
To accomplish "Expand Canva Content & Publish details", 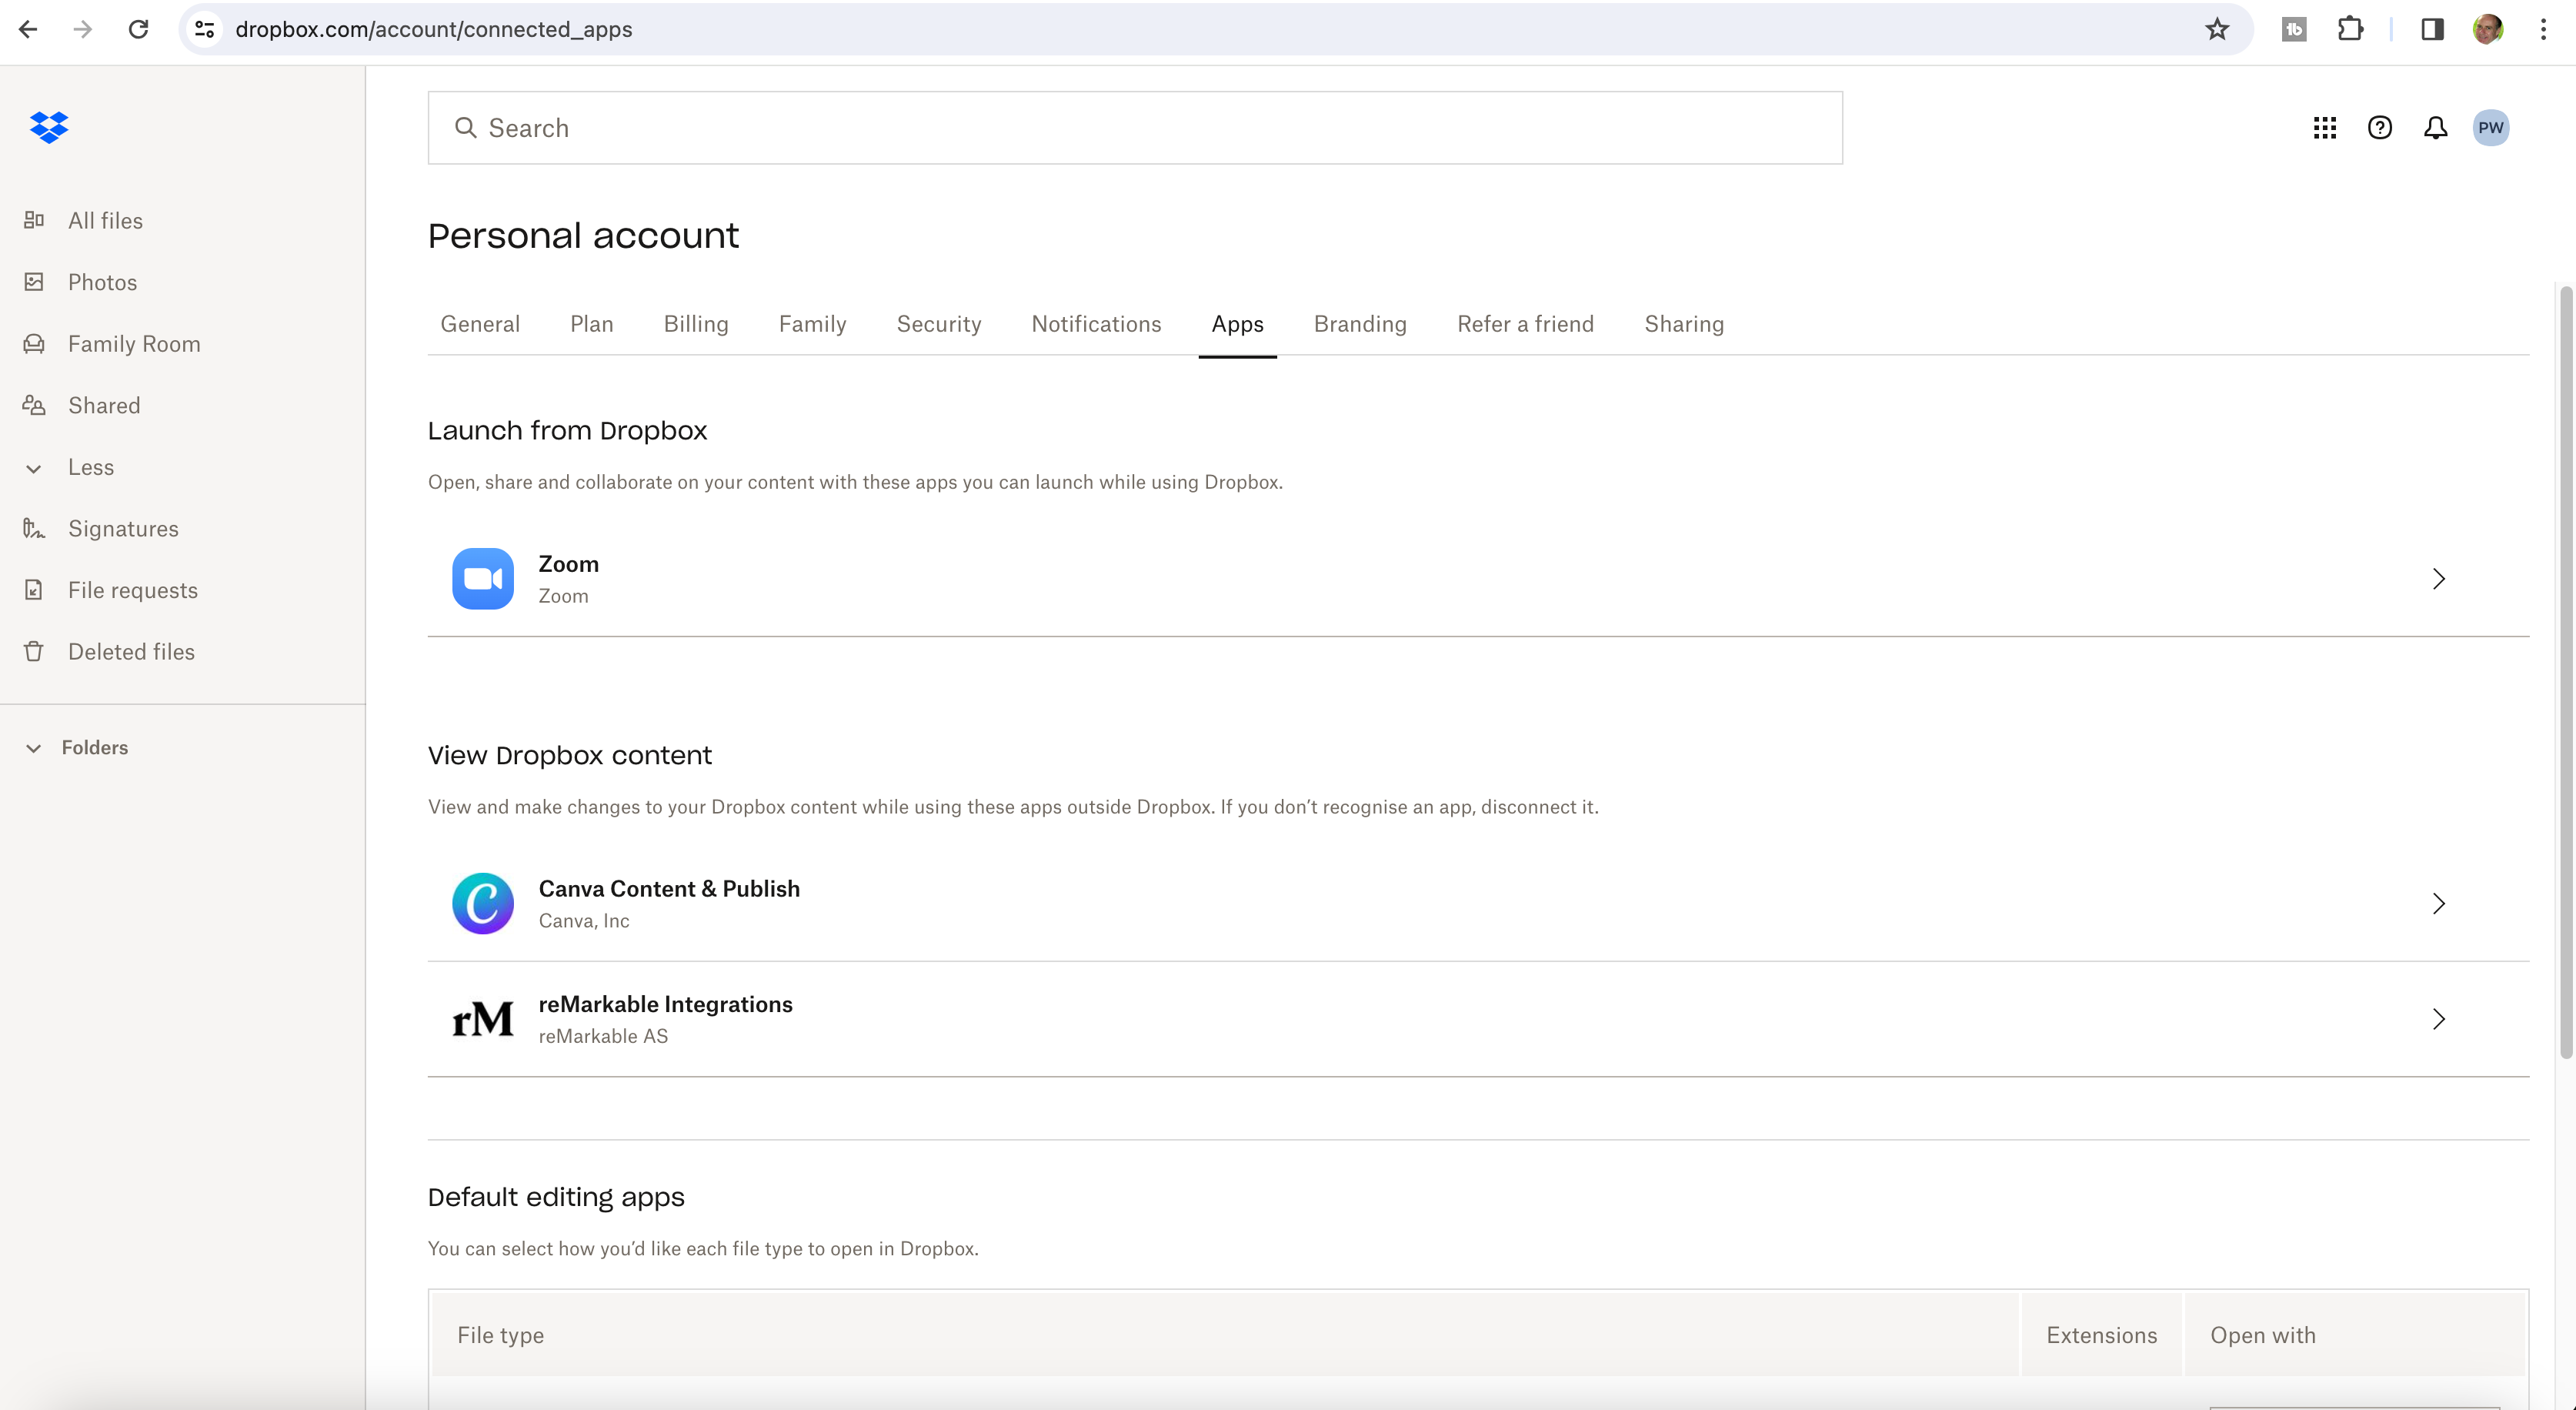I will tap(2439, 903).
